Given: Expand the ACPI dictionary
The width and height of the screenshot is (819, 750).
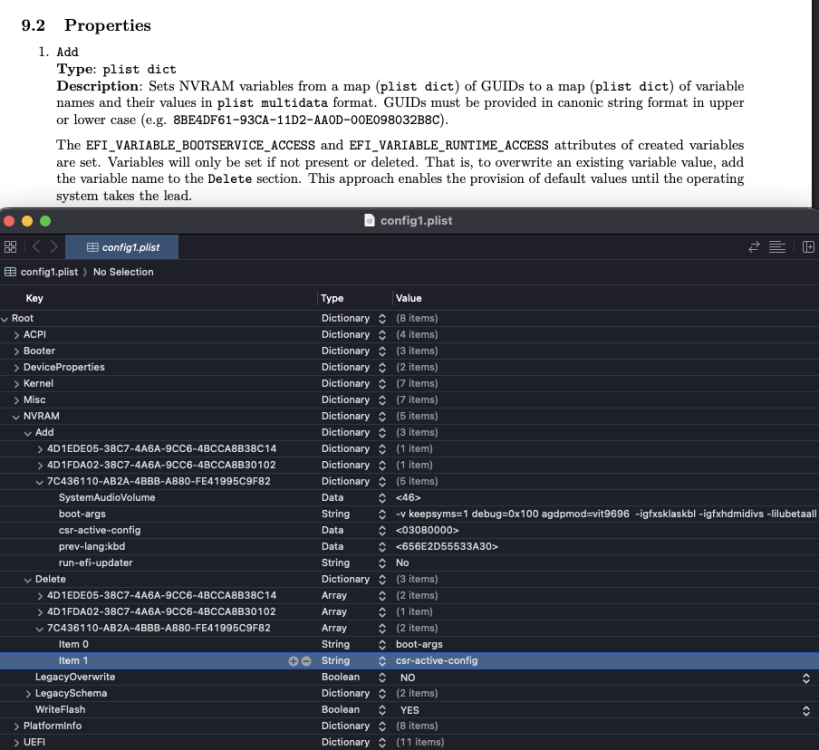Looking at the screenshot, I should pos(16,335).
